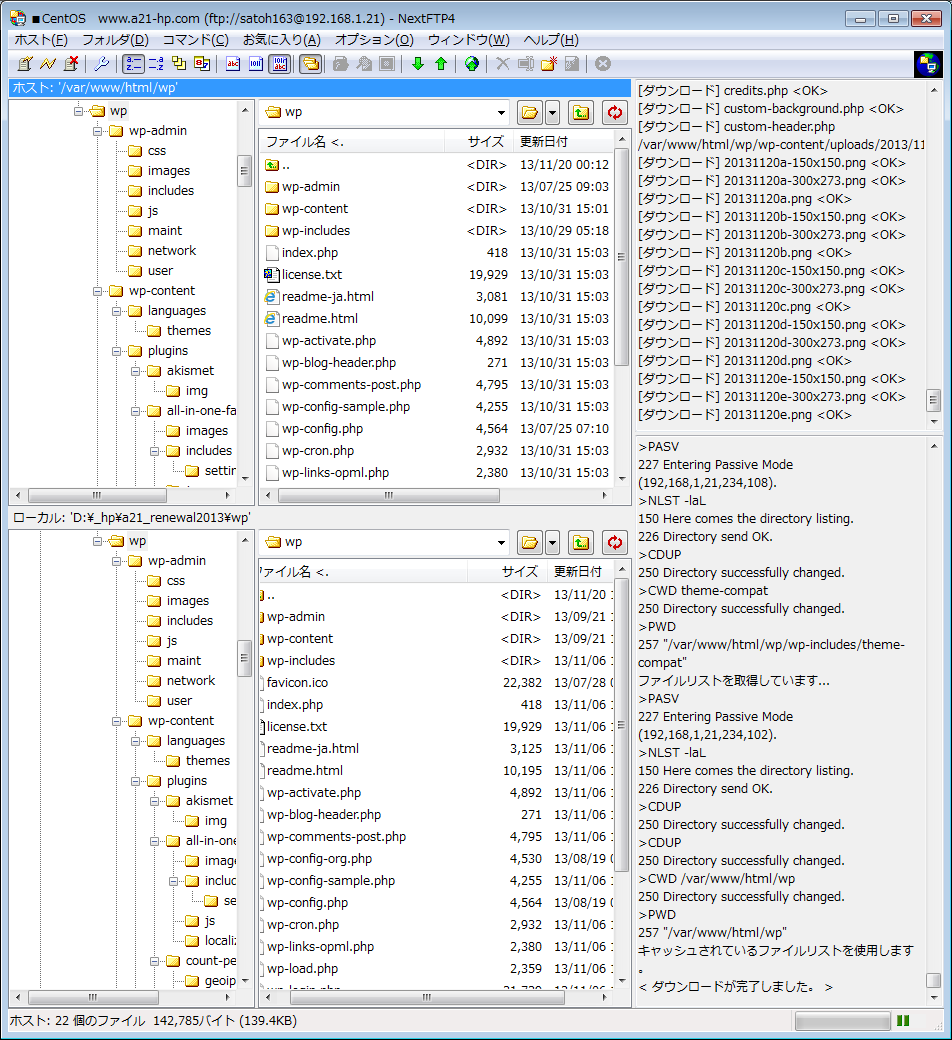This screenshot has height=1040, width=952.
Task: Click the host pane up-directory button
Action: [581, 113]
